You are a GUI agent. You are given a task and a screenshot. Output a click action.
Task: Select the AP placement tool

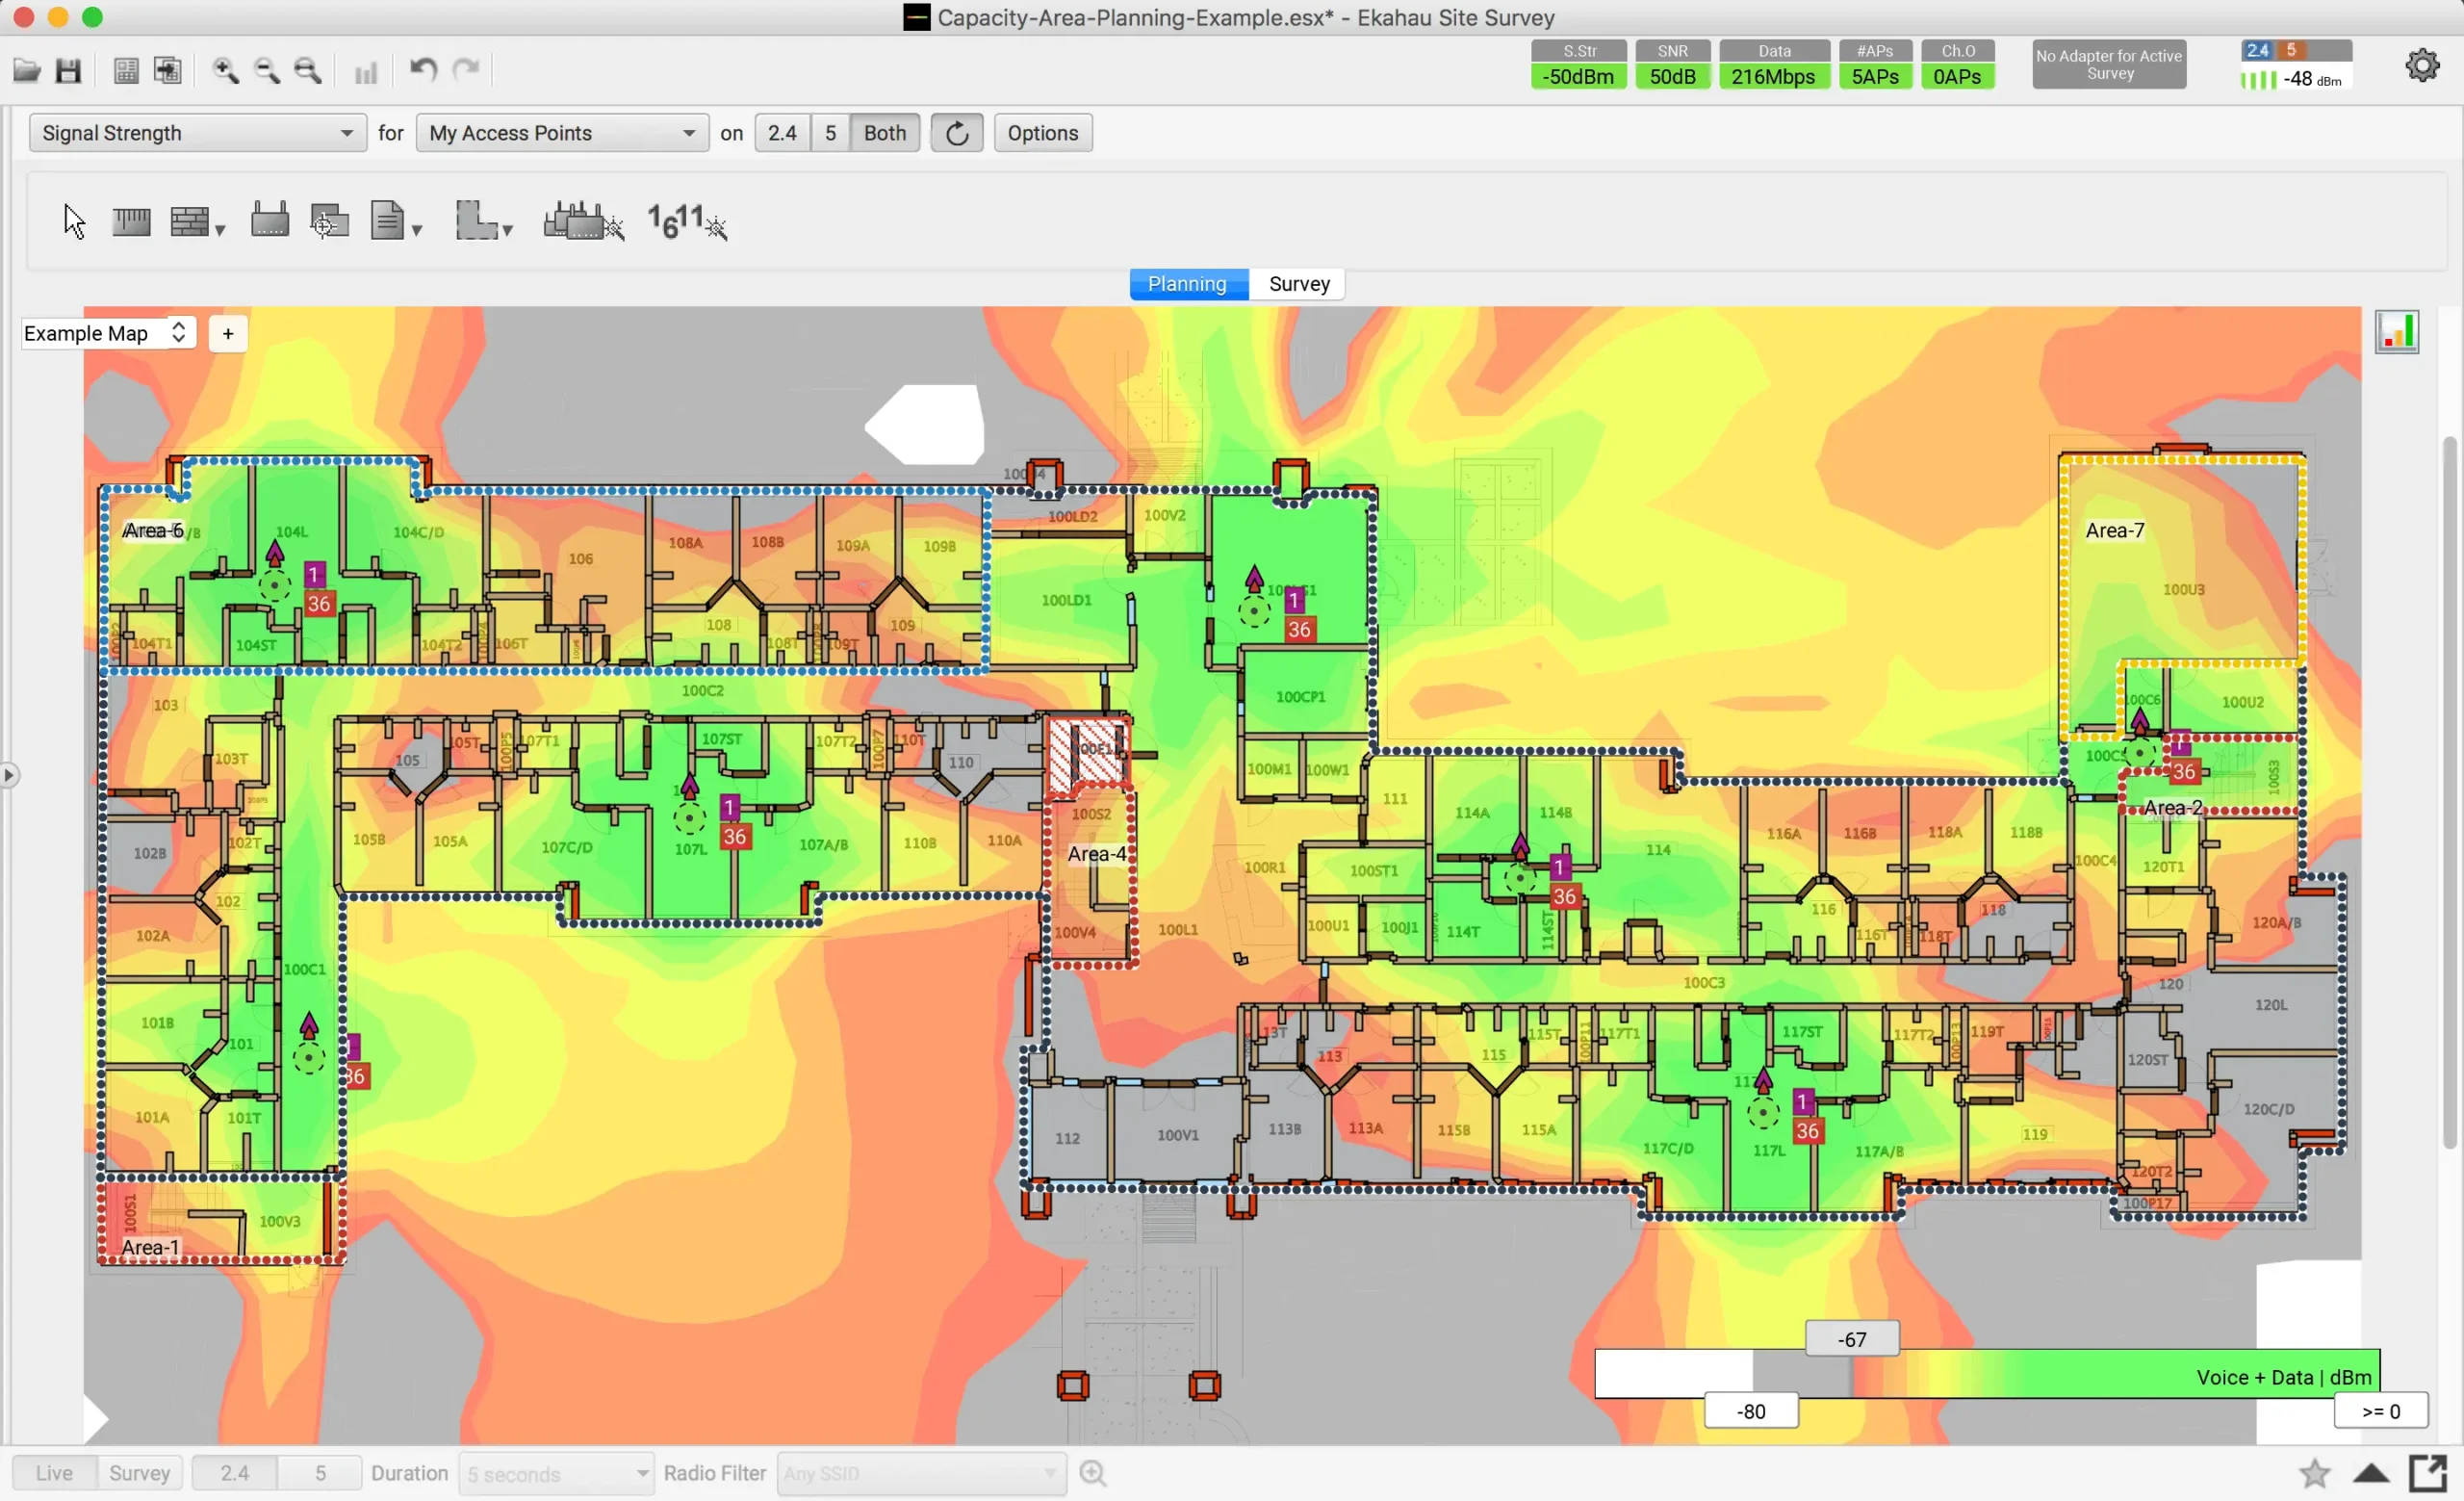(268, 219)
